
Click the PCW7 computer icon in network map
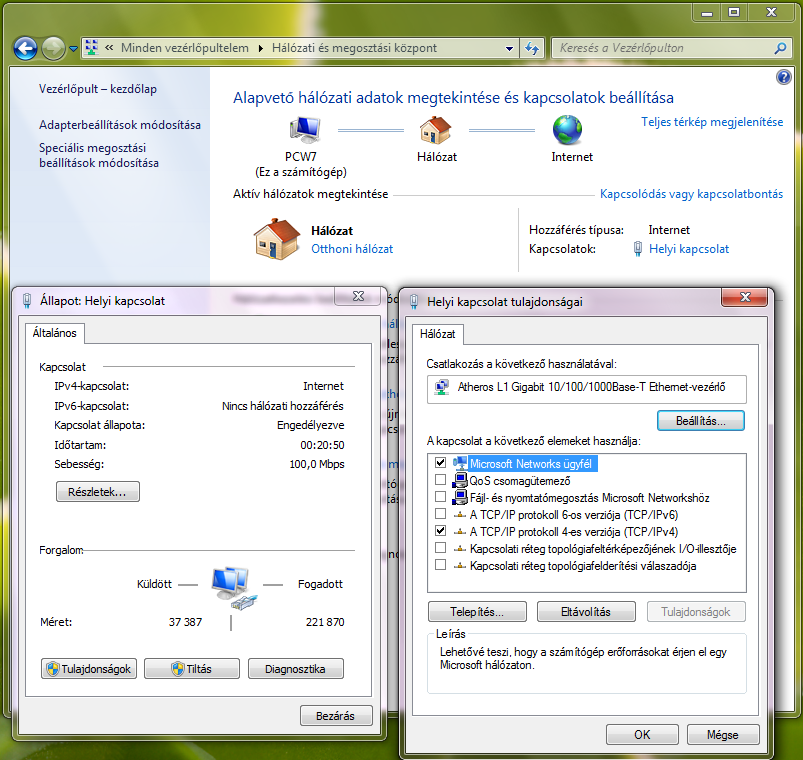[304, 130]
